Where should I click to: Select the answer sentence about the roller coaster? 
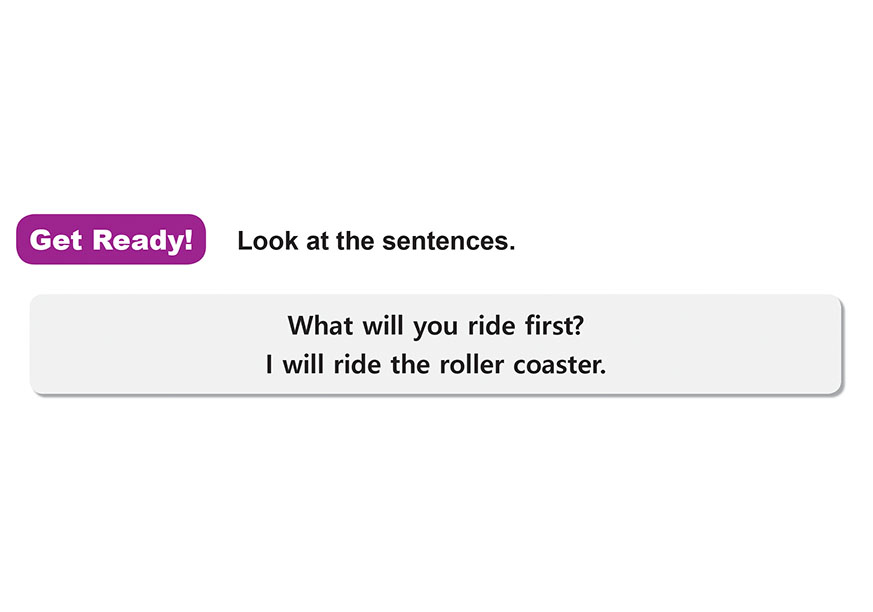(435, 365)
